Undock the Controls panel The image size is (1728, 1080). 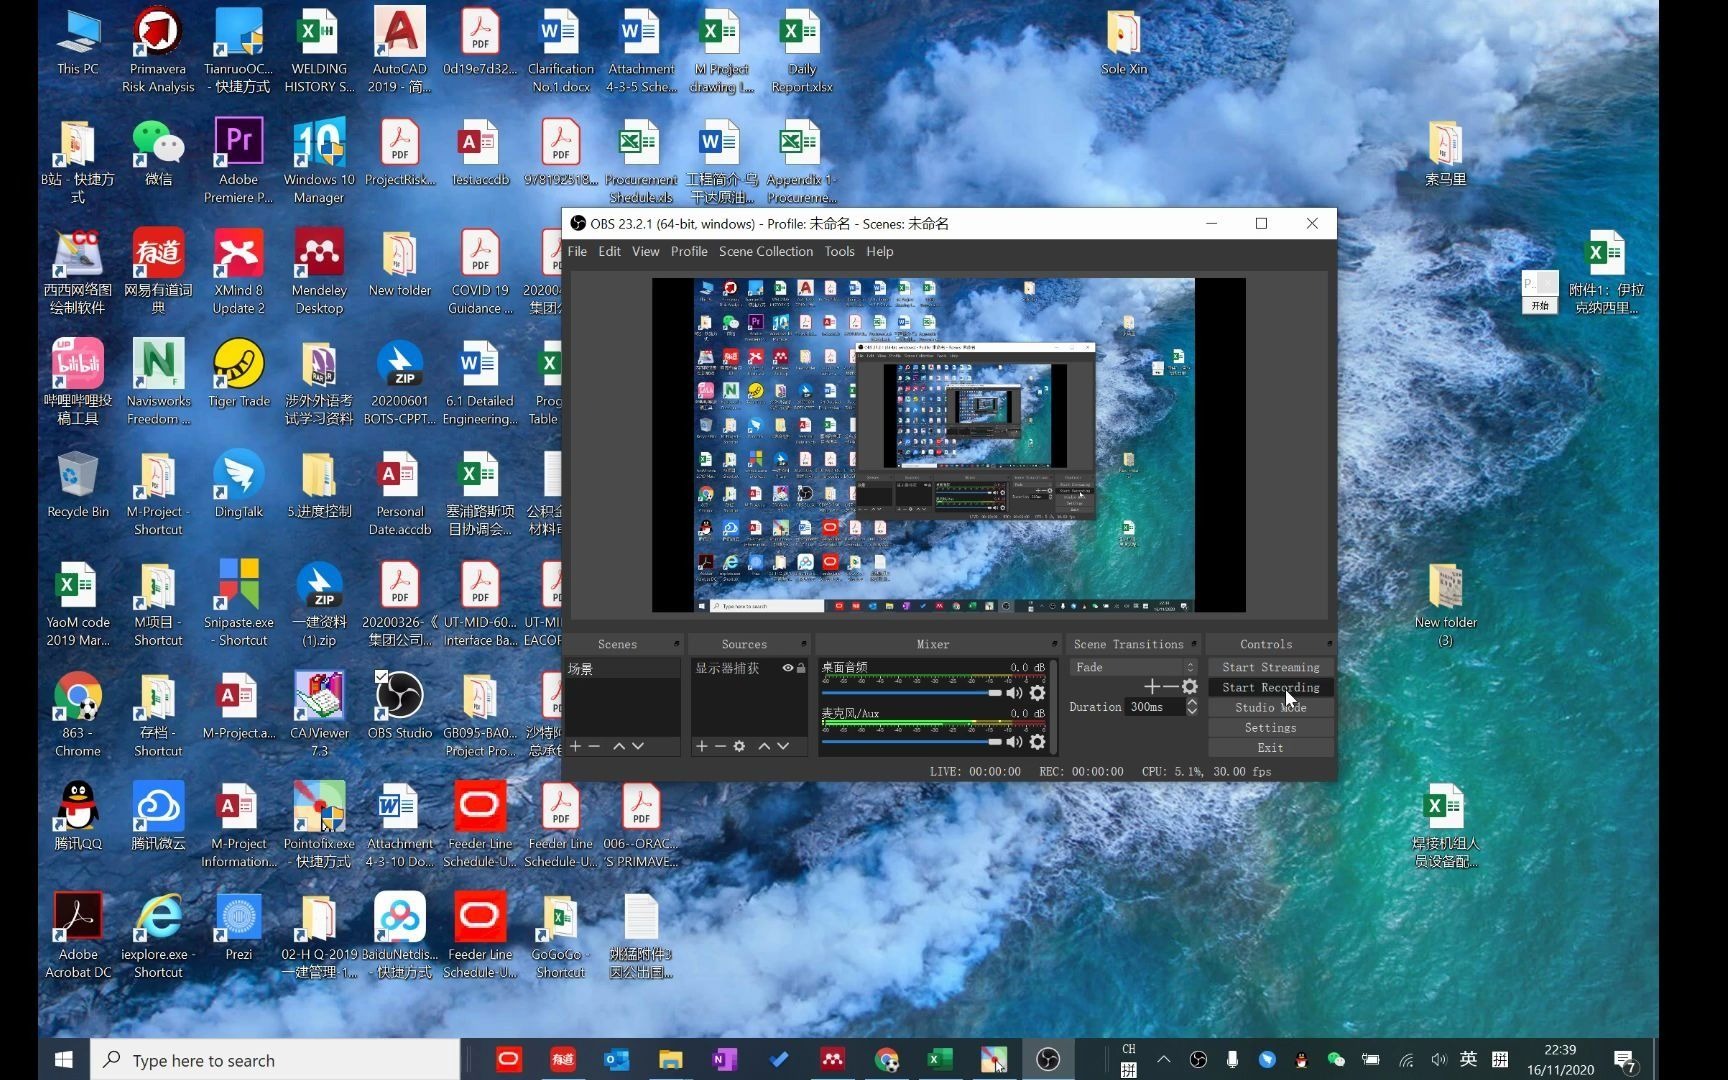point(1329,644)
